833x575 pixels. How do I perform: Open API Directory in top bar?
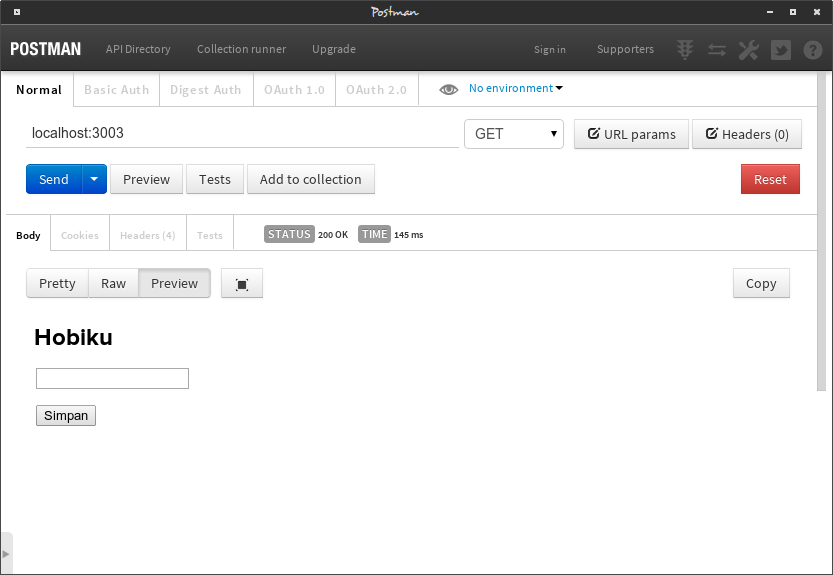(x=138, y=49)
